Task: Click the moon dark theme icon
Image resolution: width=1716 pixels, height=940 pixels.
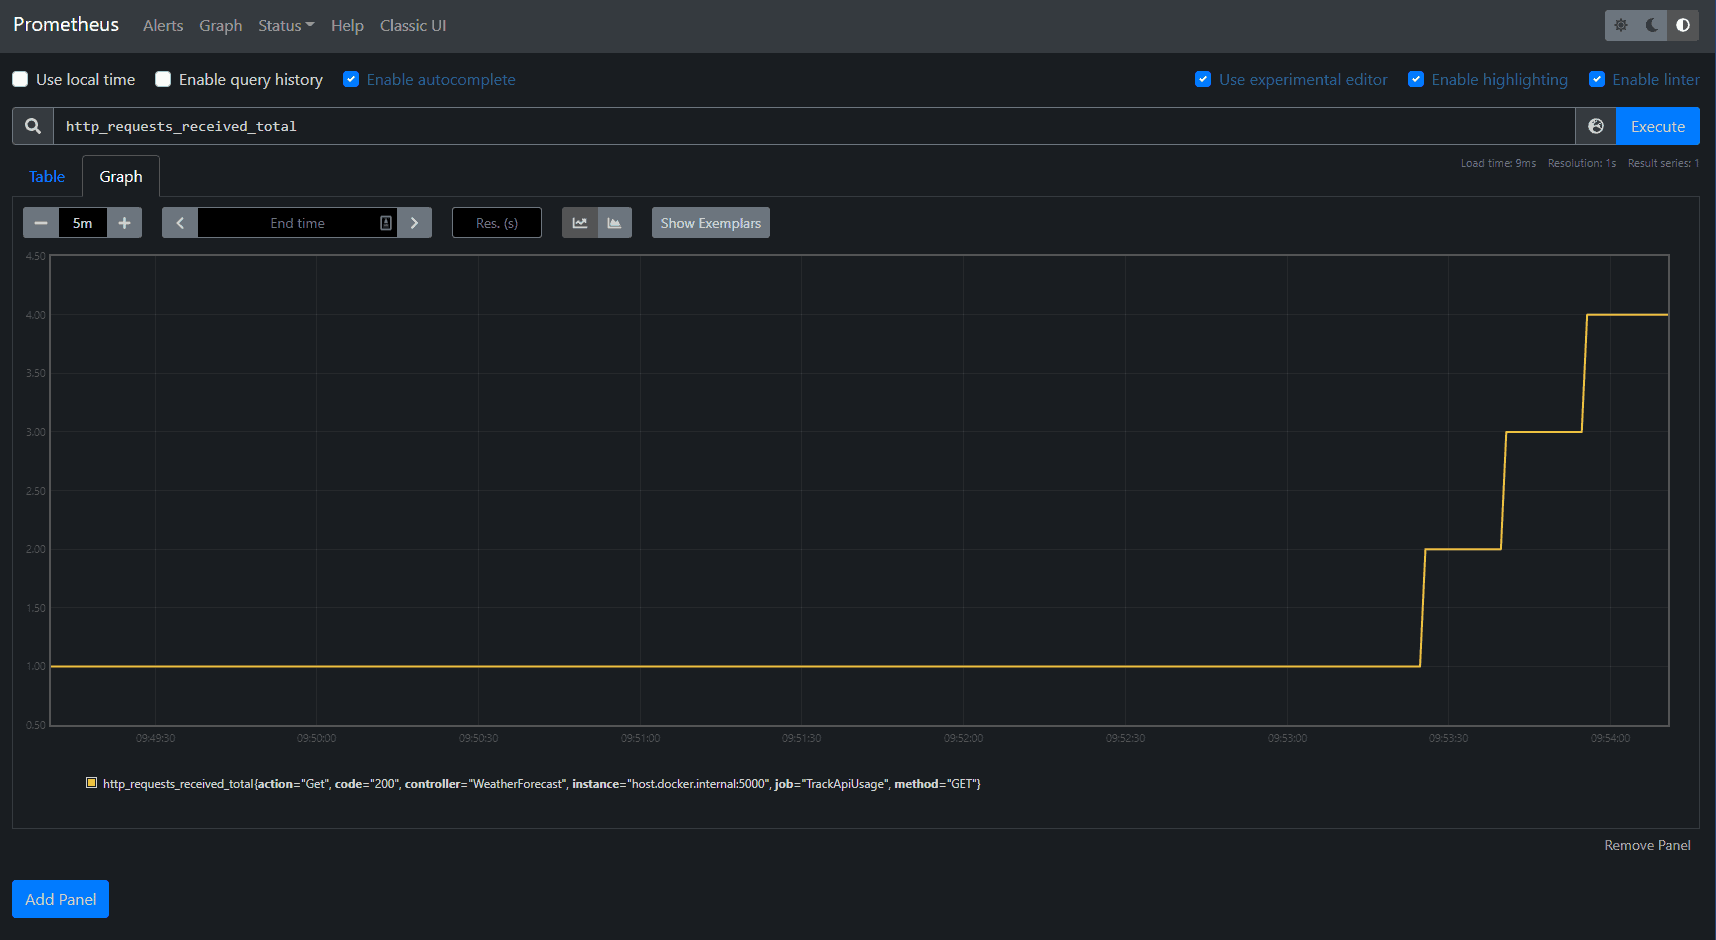Action: (x=1649, y=24)
